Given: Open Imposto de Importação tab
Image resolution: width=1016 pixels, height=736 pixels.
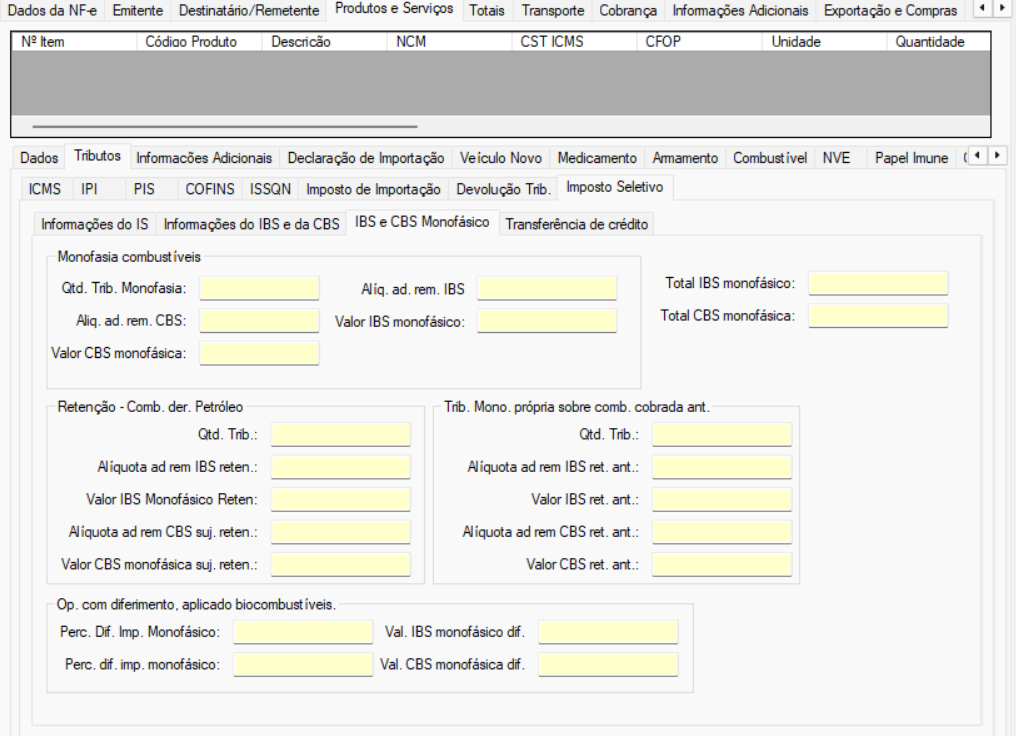Looking at the screenshot, I should tap(373, 189).
